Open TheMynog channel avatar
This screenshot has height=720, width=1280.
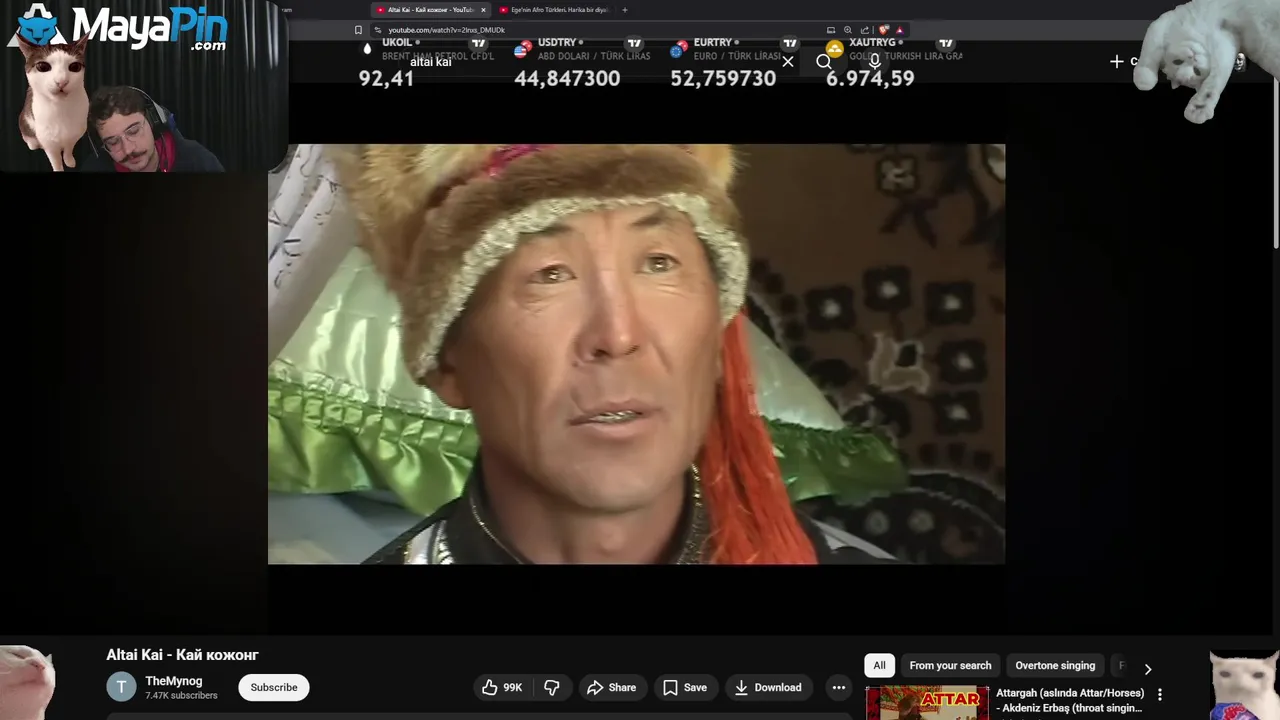click(121, 687)
